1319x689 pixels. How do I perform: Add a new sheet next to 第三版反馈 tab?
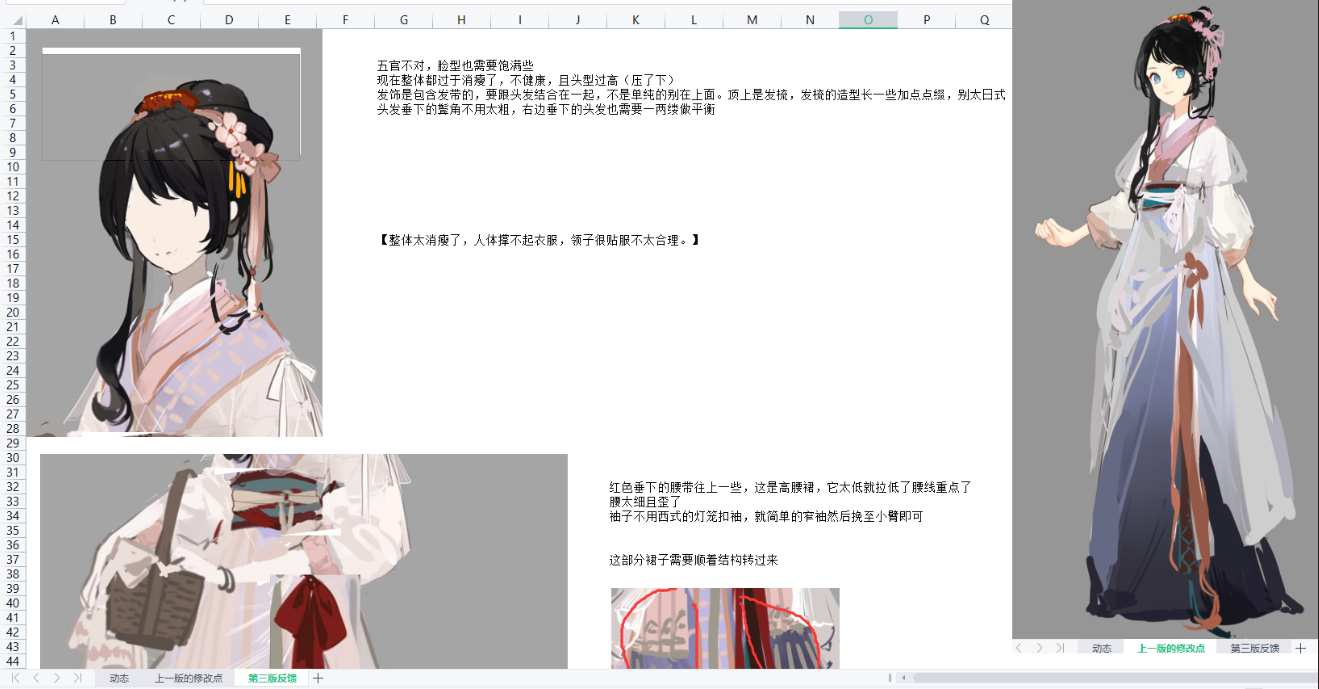point(318,678)
